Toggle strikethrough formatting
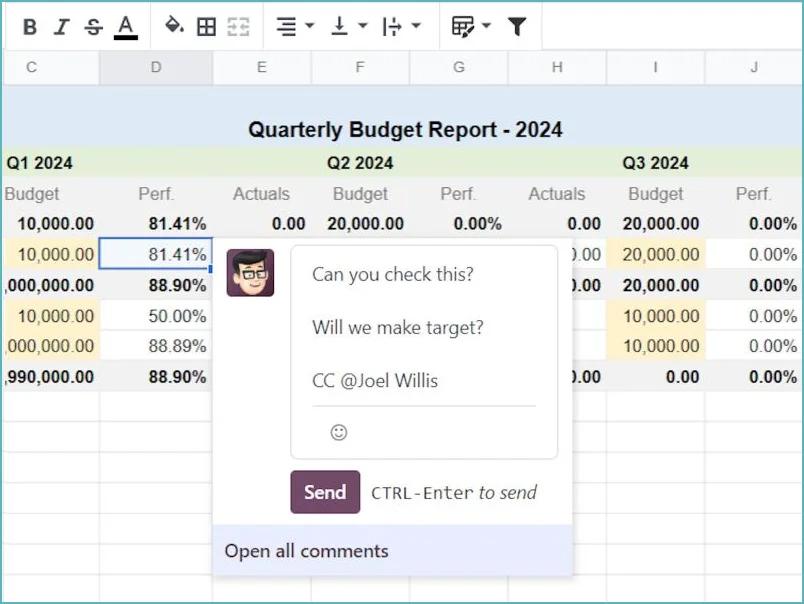804x604 pixels. click(x=92, y=26)
